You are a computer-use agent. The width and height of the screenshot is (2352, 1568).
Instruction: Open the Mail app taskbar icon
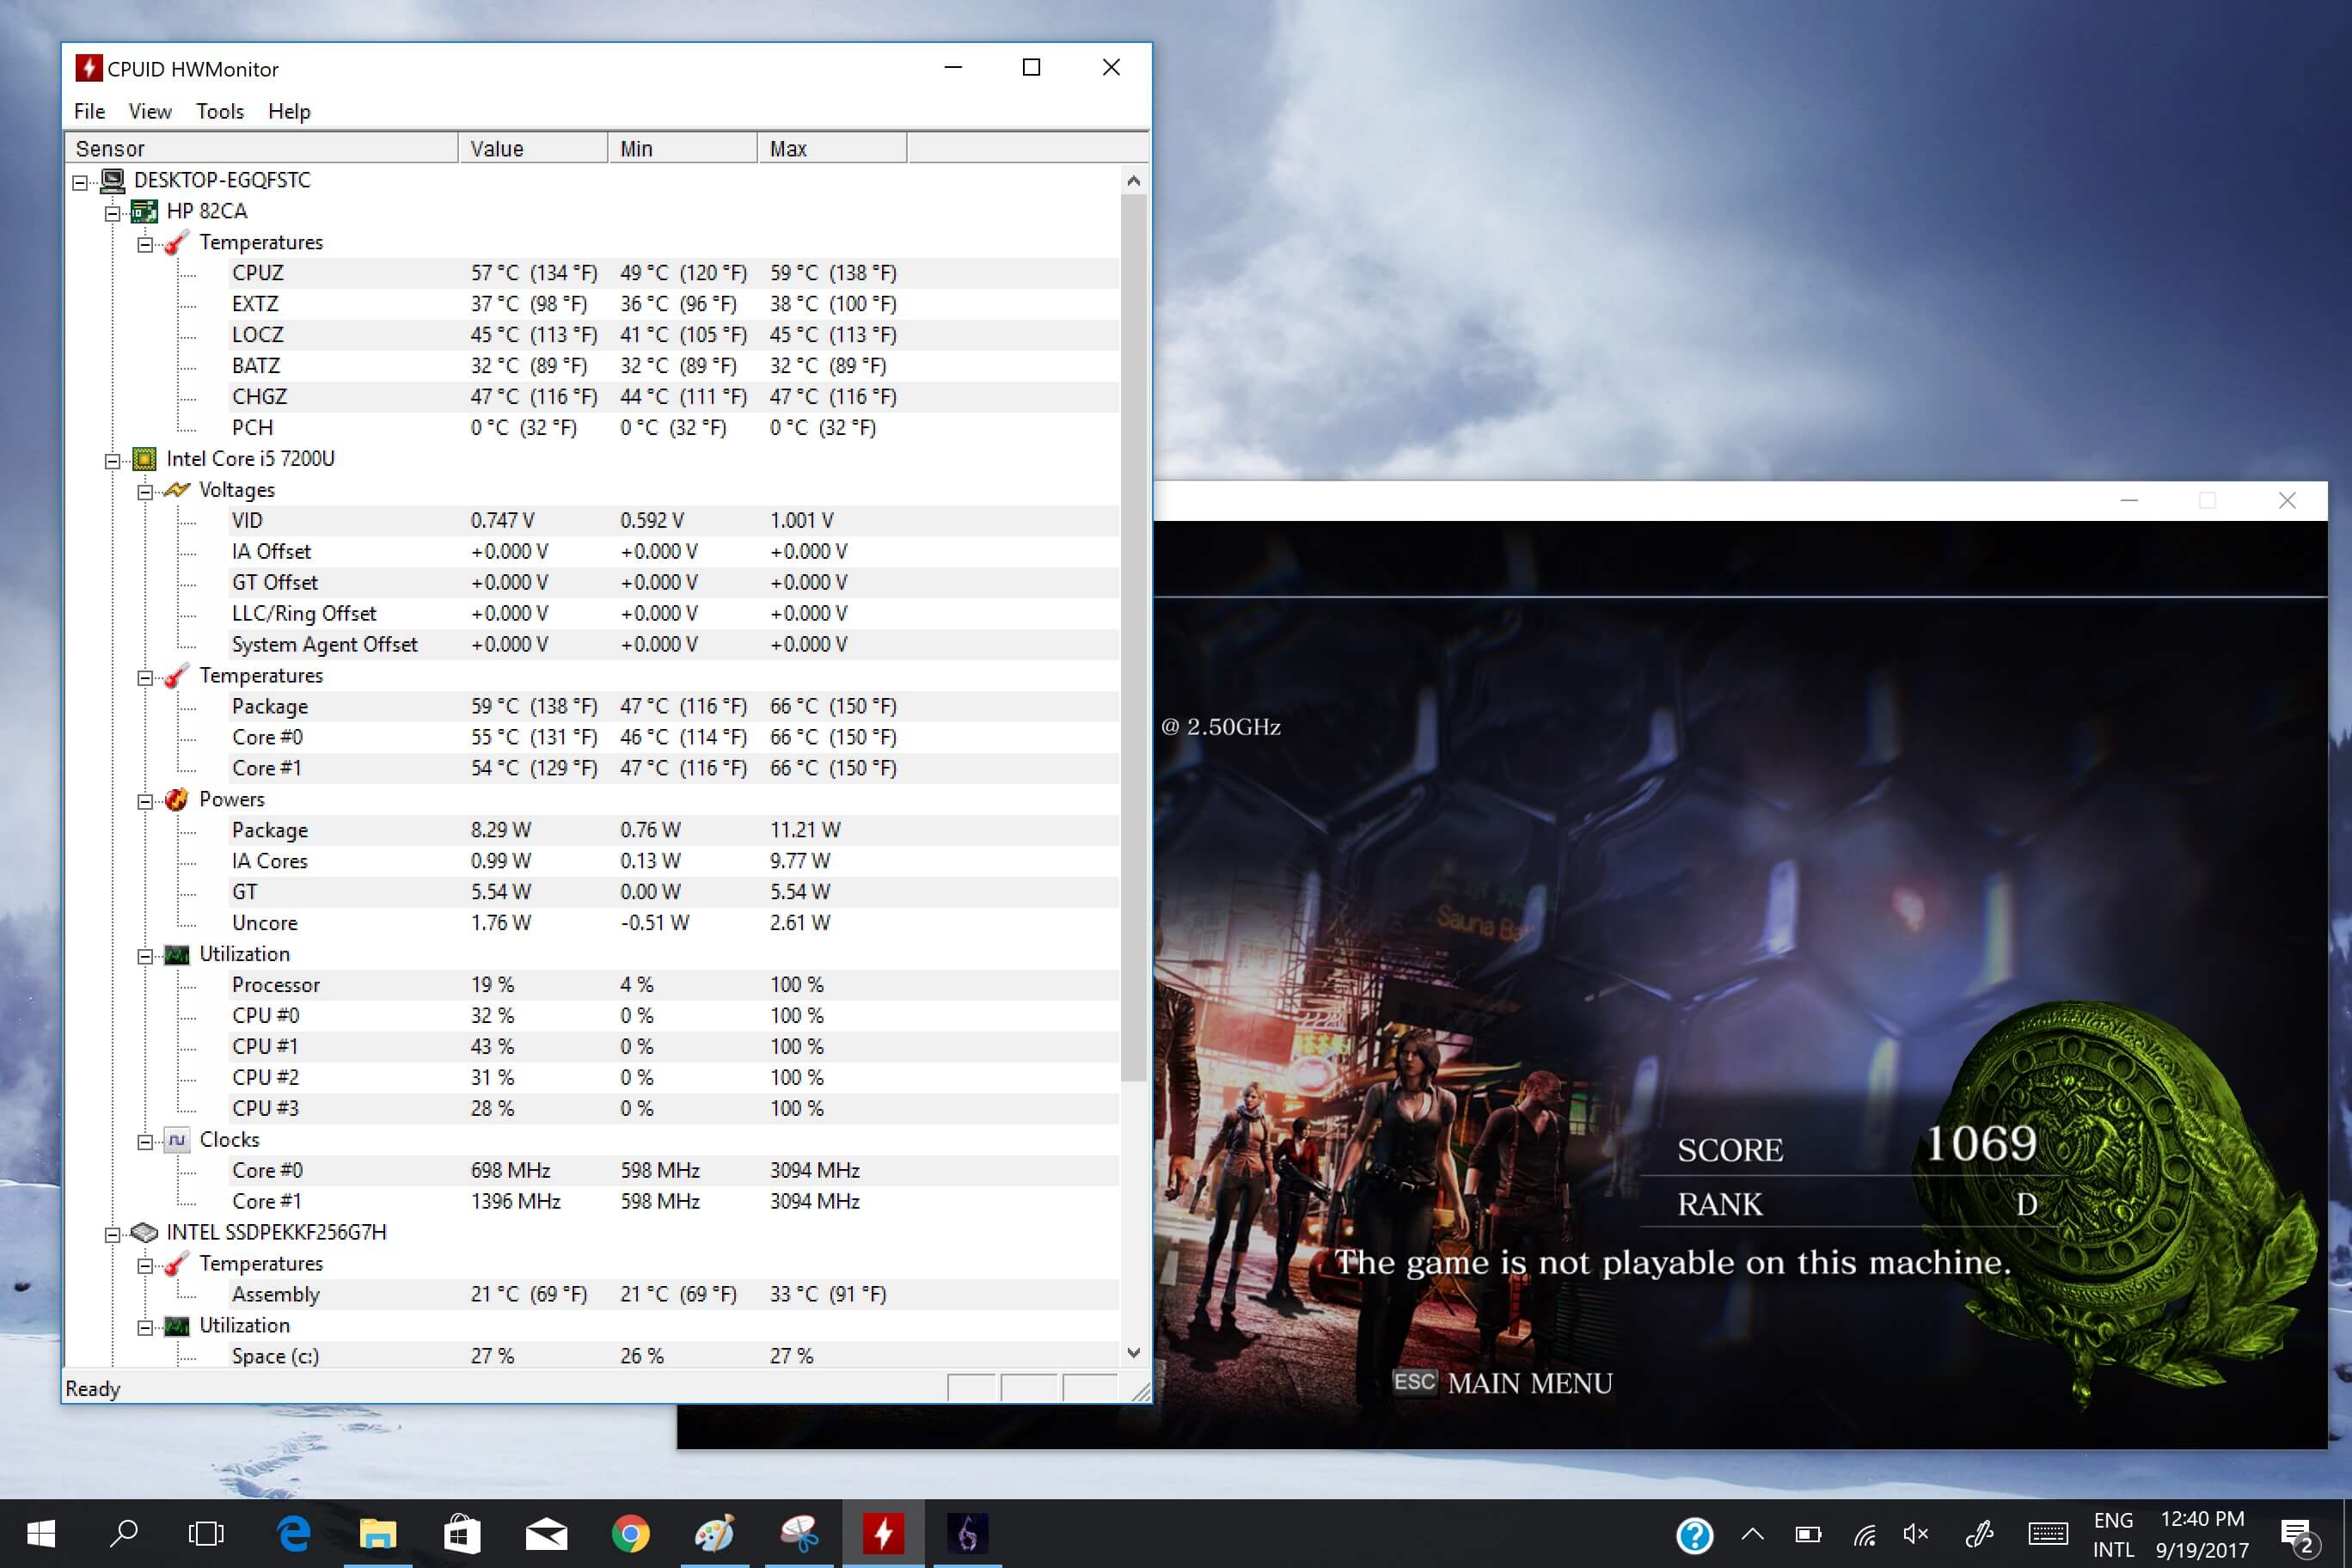[x=546, y=1534]
